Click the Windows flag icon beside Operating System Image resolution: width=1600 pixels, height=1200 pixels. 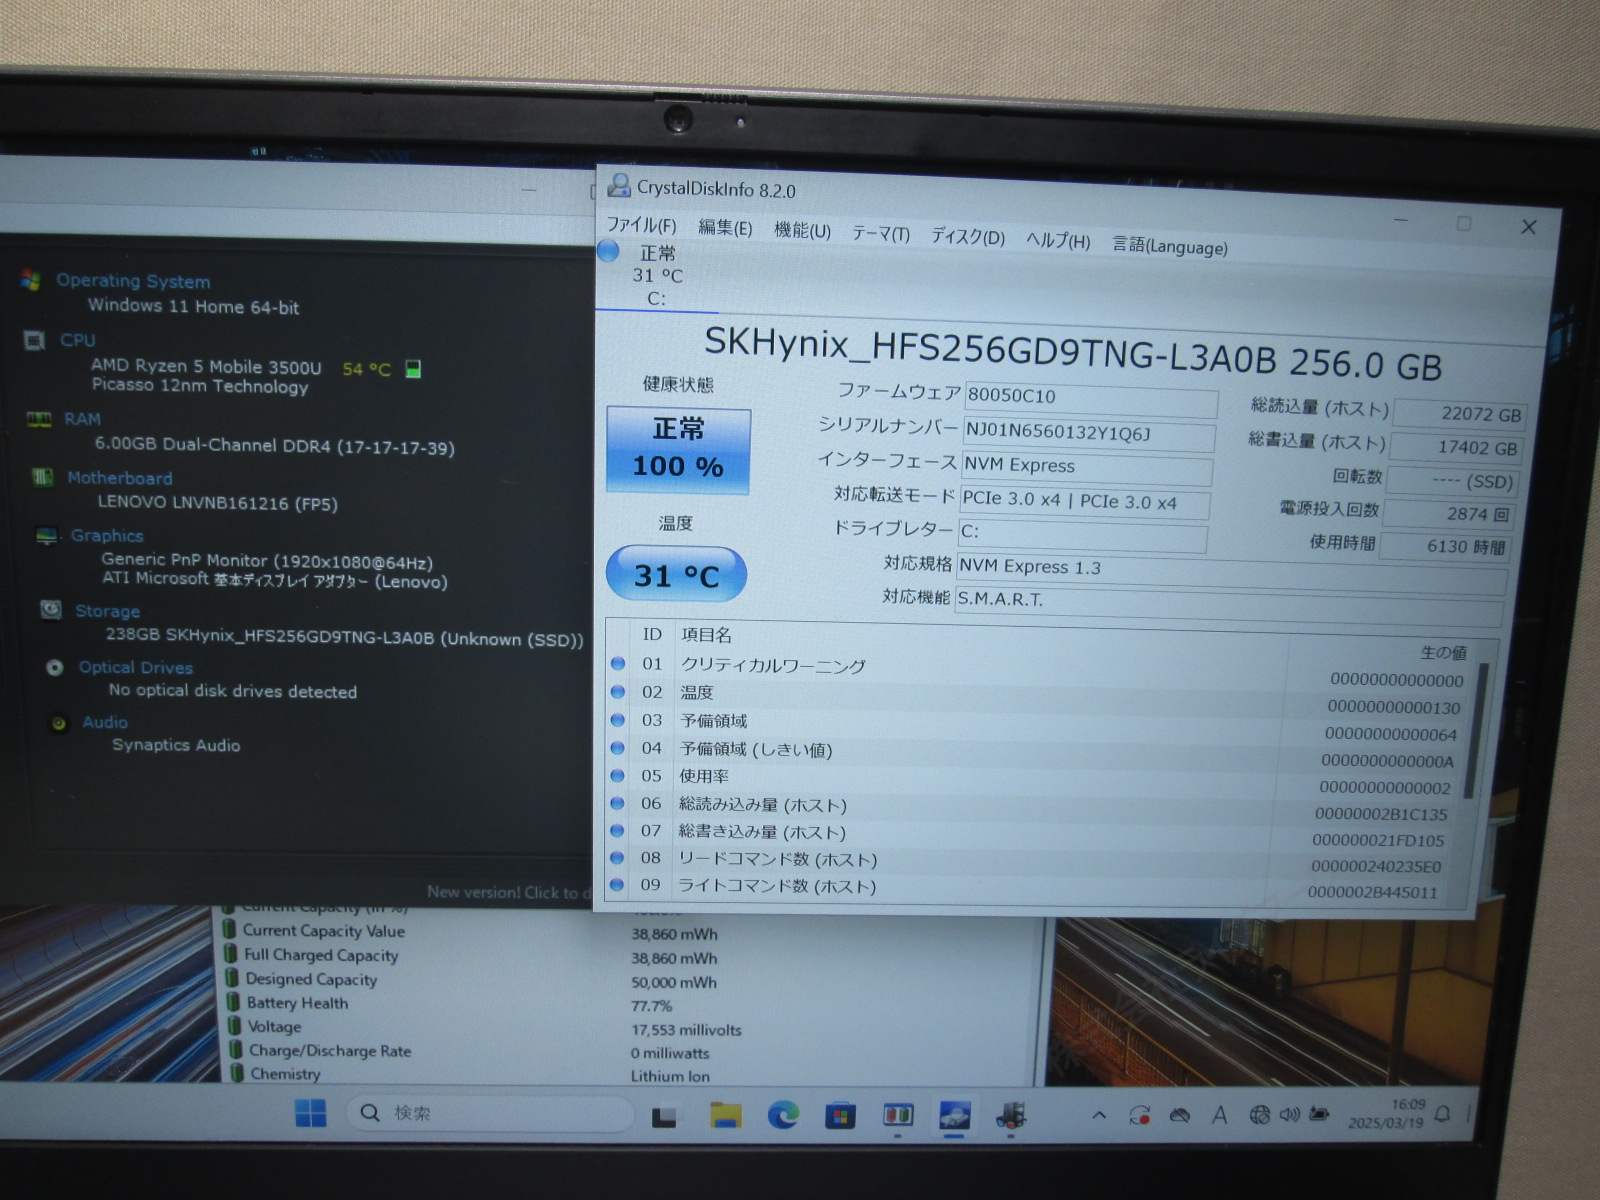(x=31, y=280)
